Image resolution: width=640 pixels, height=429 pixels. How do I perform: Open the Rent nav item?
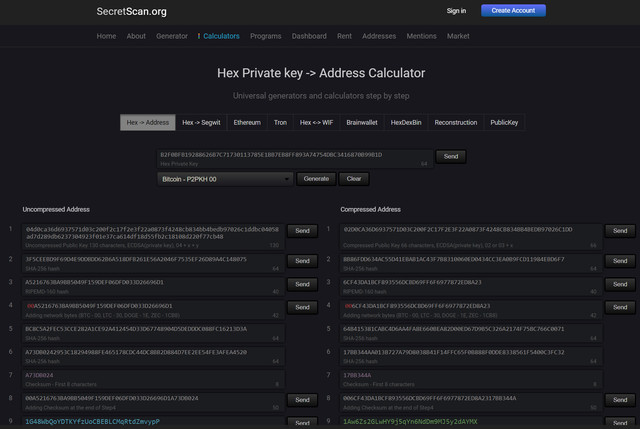click(344, 36)
